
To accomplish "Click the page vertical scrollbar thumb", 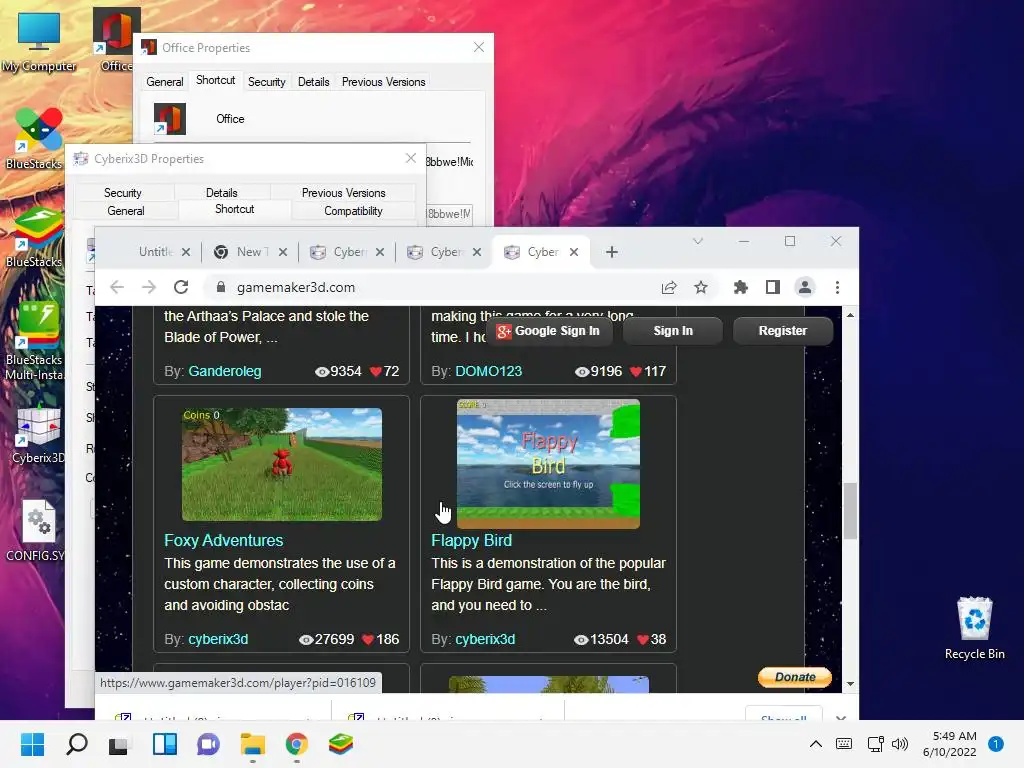I will pos(850,511).
